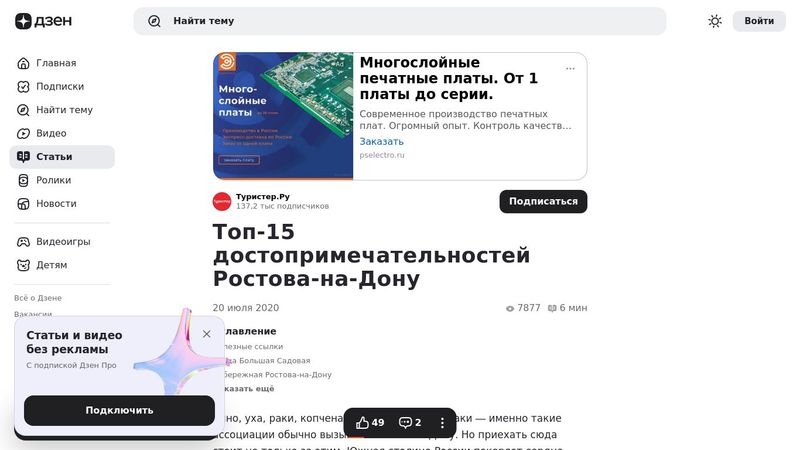Open the ad options ellipsis menu
This screenshot has height=450, width=800.
[x=570, y=68]
